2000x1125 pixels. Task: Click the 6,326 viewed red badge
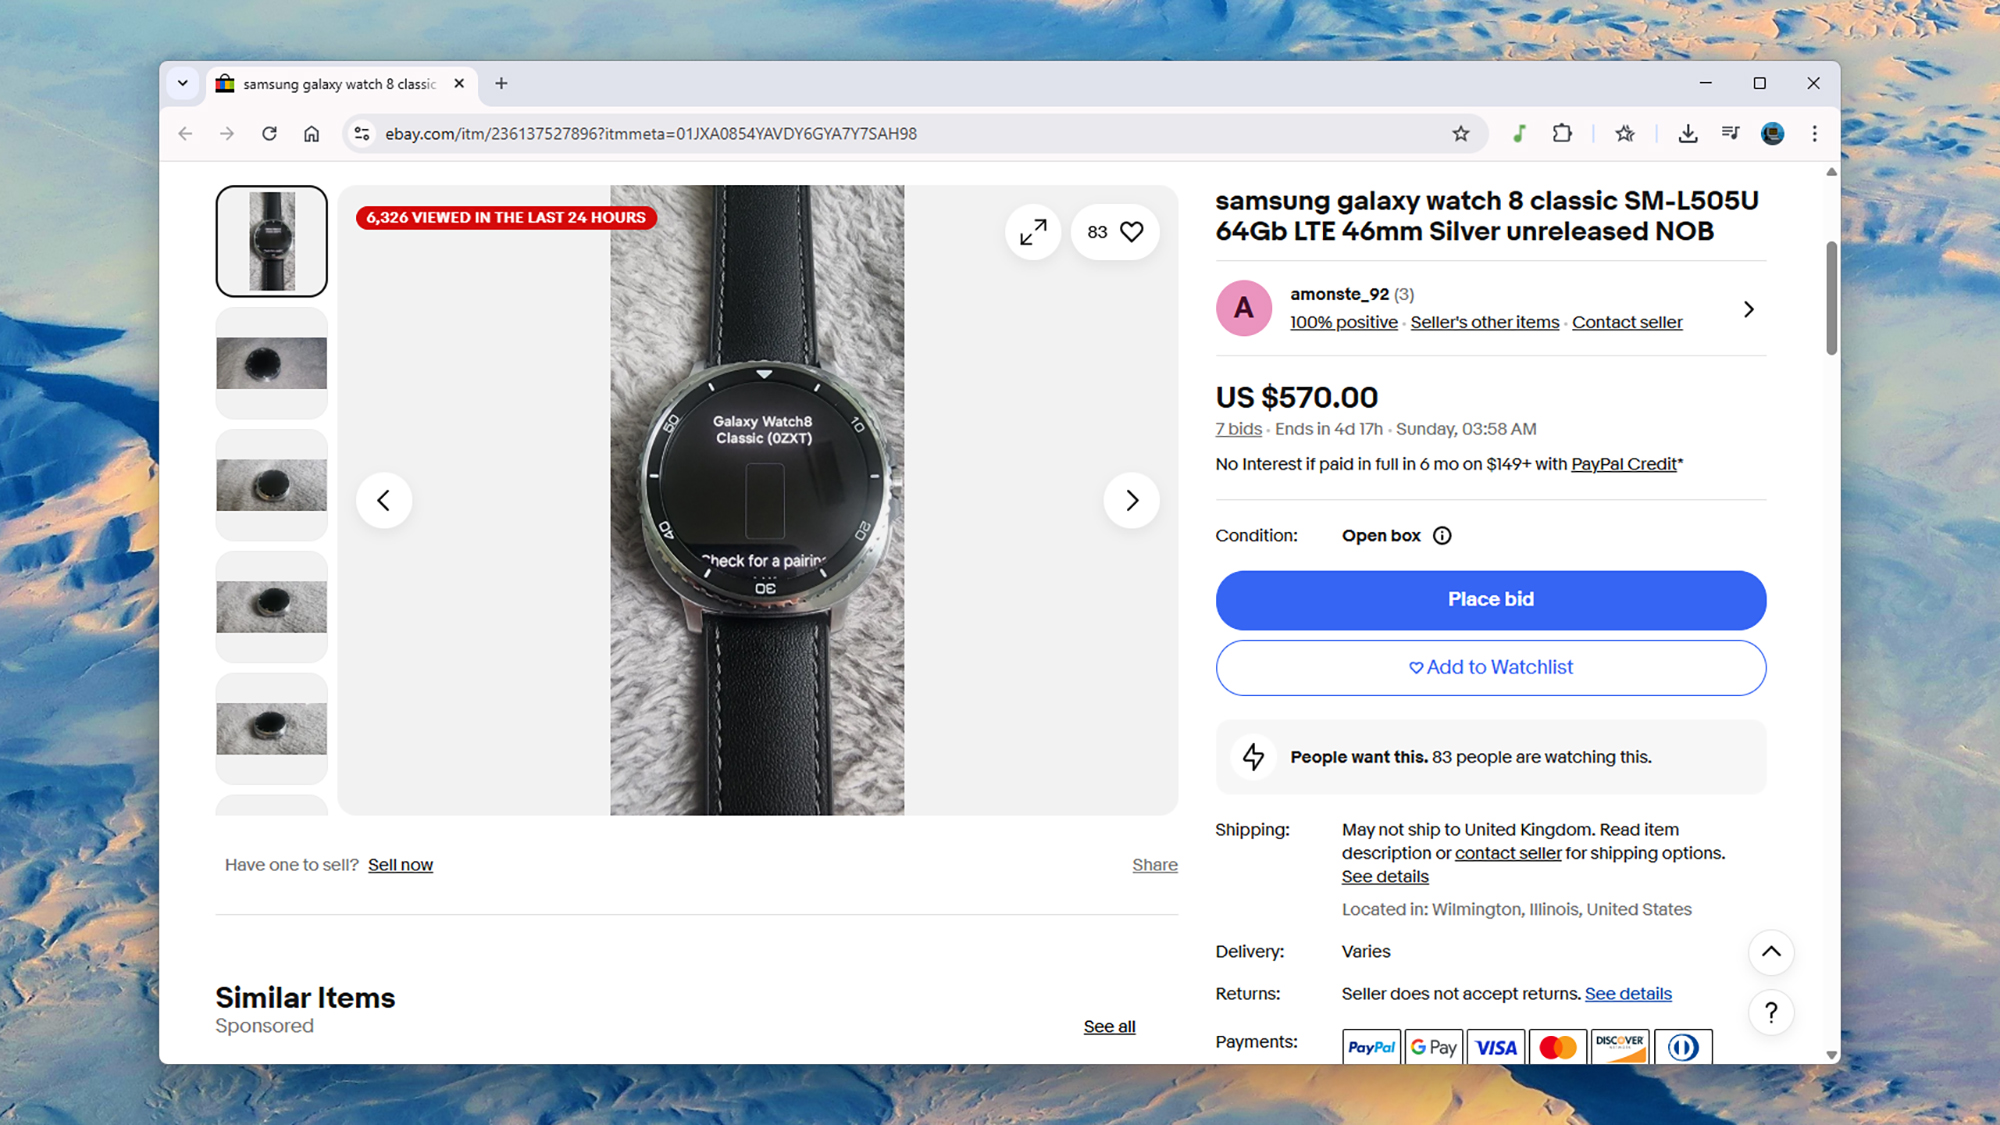(x=506, y=218)
